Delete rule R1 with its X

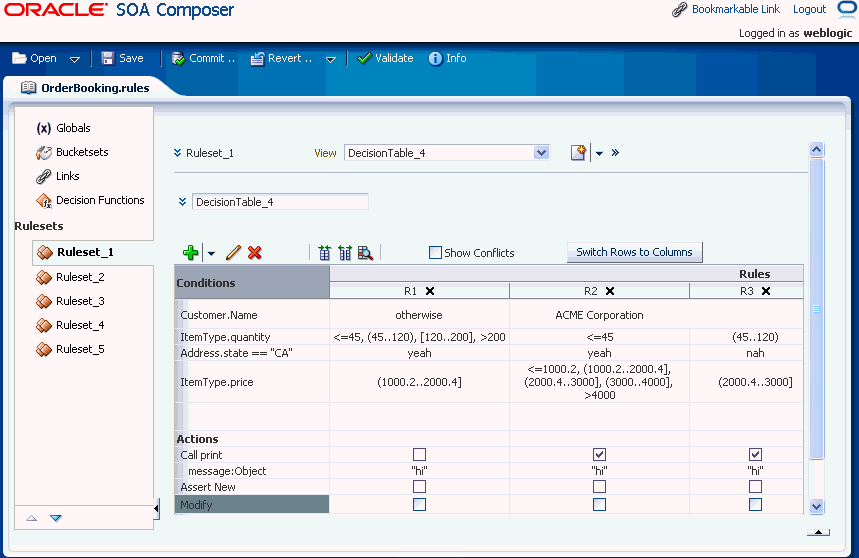click(430, 291)
